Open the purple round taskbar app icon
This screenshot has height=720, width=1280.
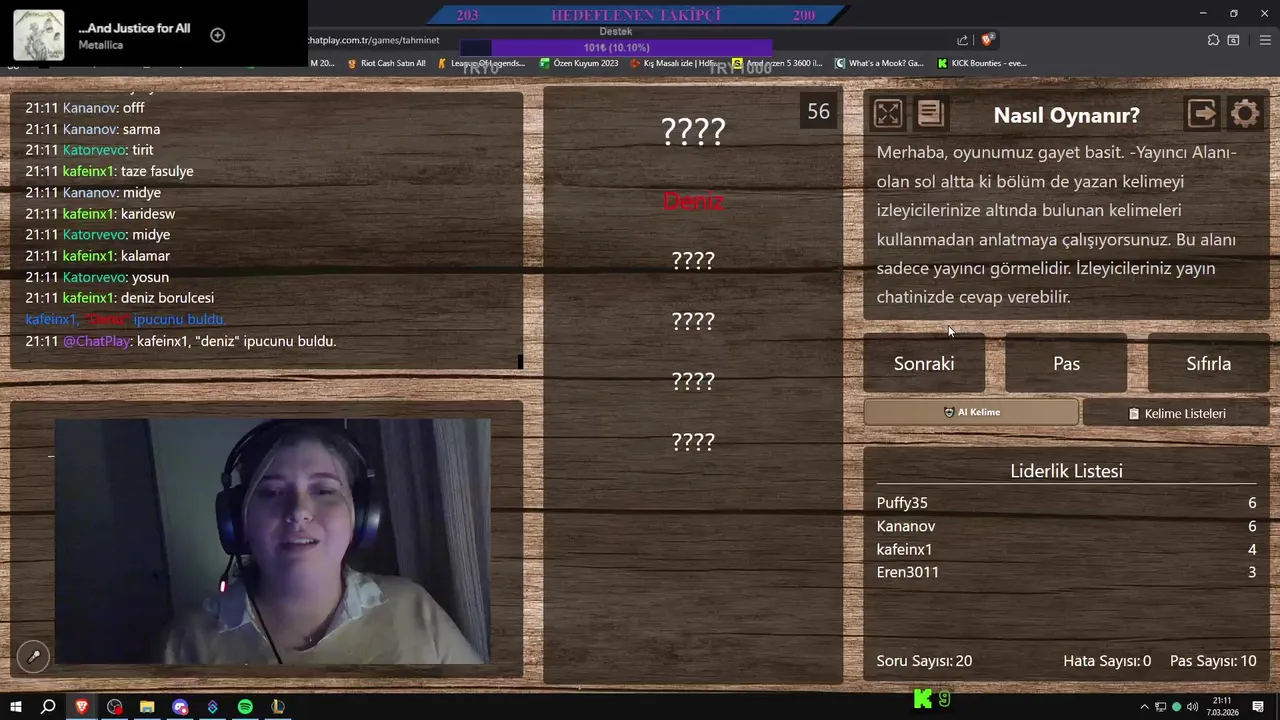(x=180, y=707)
